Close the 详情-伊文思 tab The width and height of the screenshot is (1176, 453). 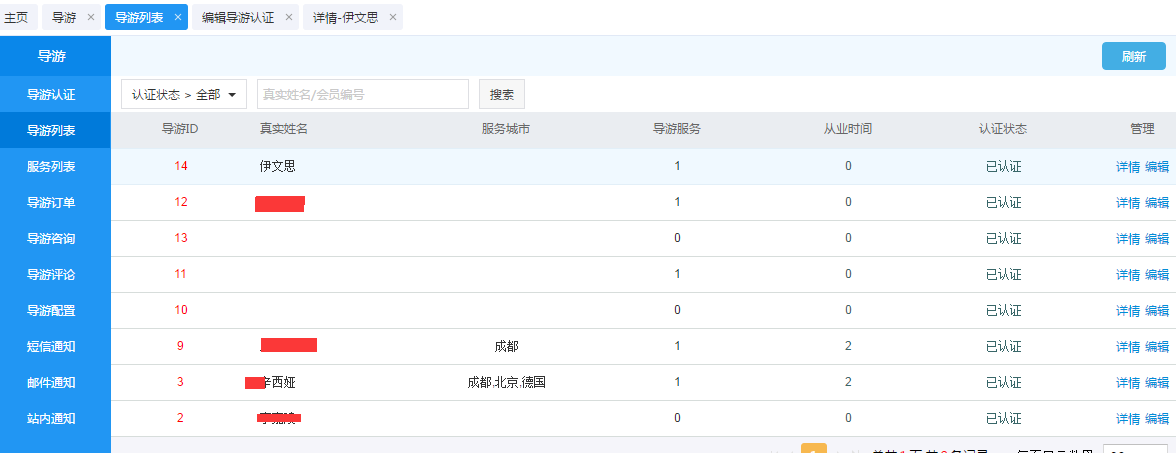pos(392,18)
